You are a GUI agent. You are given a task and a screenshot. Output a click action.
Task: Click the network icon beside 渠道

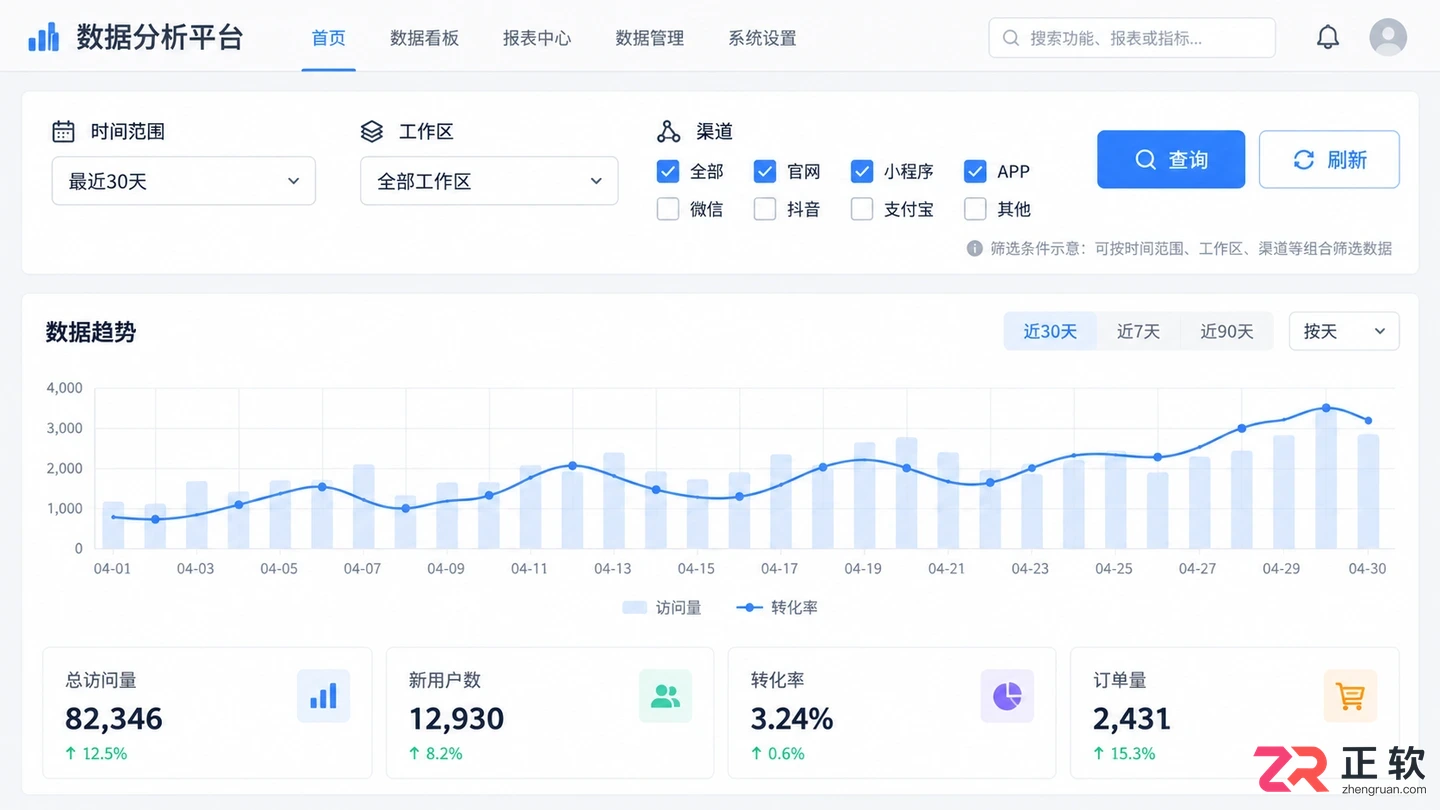click(x=668, y=131)
